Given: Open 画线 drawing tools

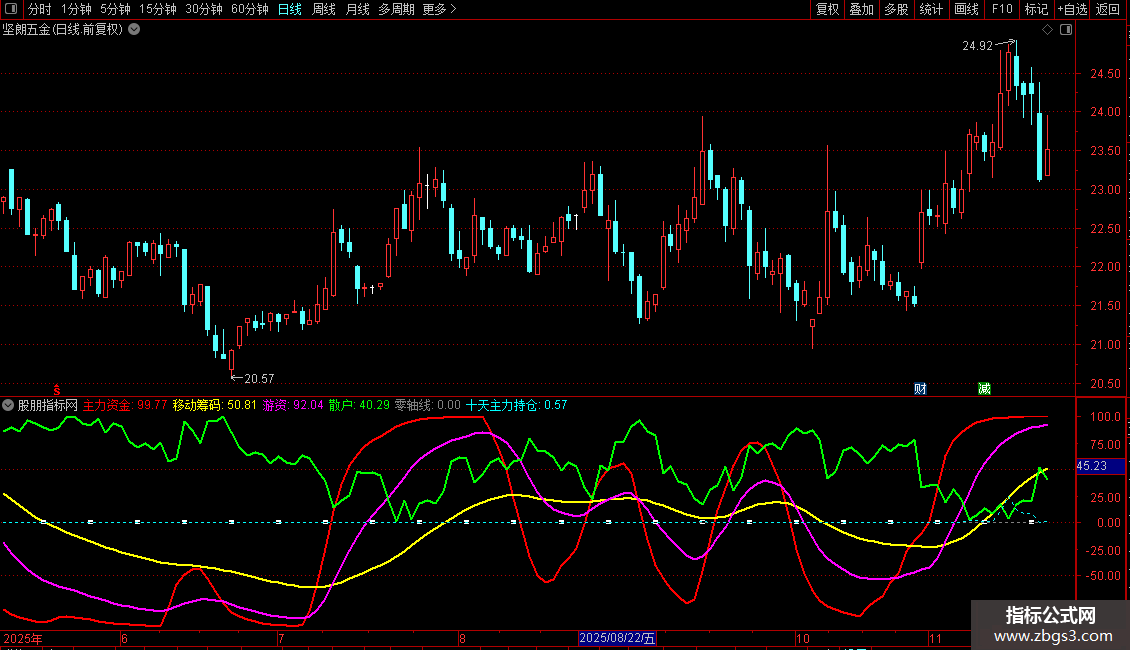Looking at the screenshot, I should point(966,9).
